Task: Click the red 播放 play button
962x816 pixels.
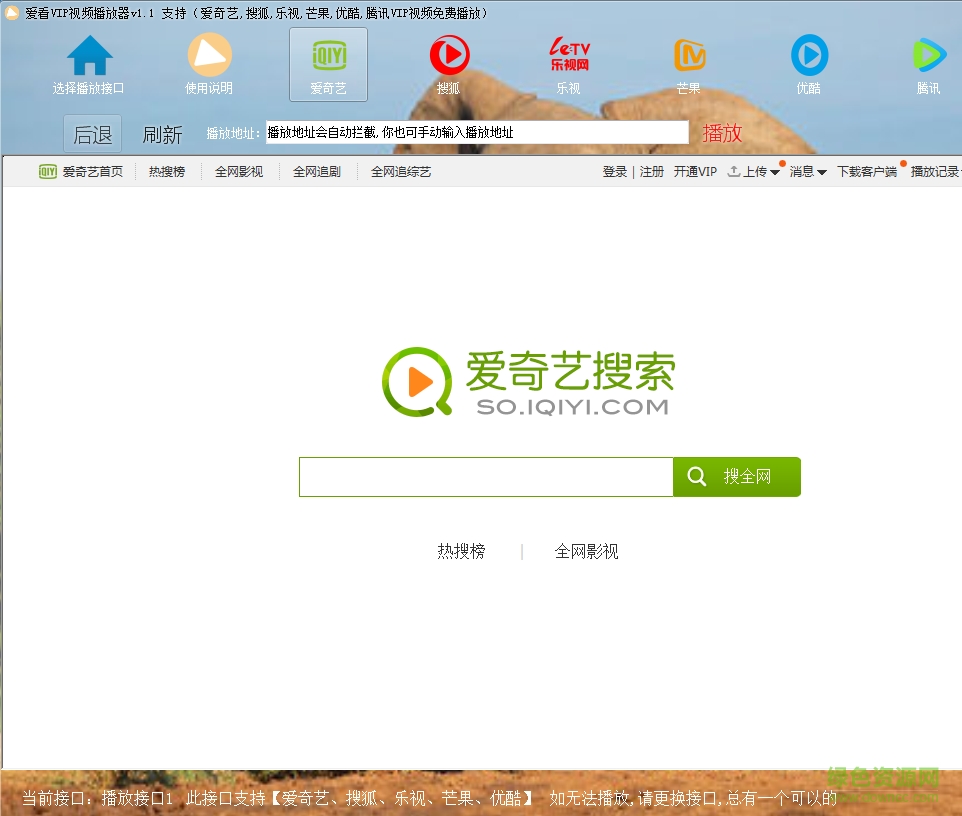Action: pos(722,132)
